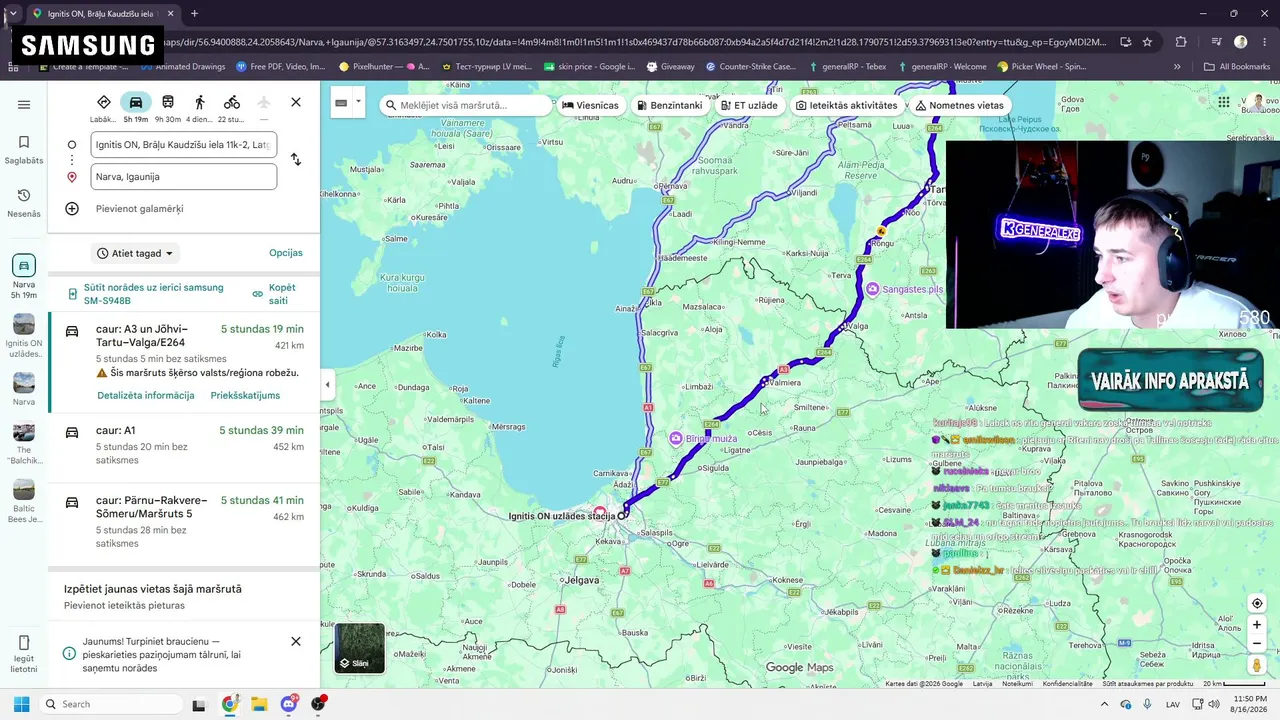Open Slāņi map layers thumbnail
This screenshot has height=720, width=1280.
(x=359, y=648)
